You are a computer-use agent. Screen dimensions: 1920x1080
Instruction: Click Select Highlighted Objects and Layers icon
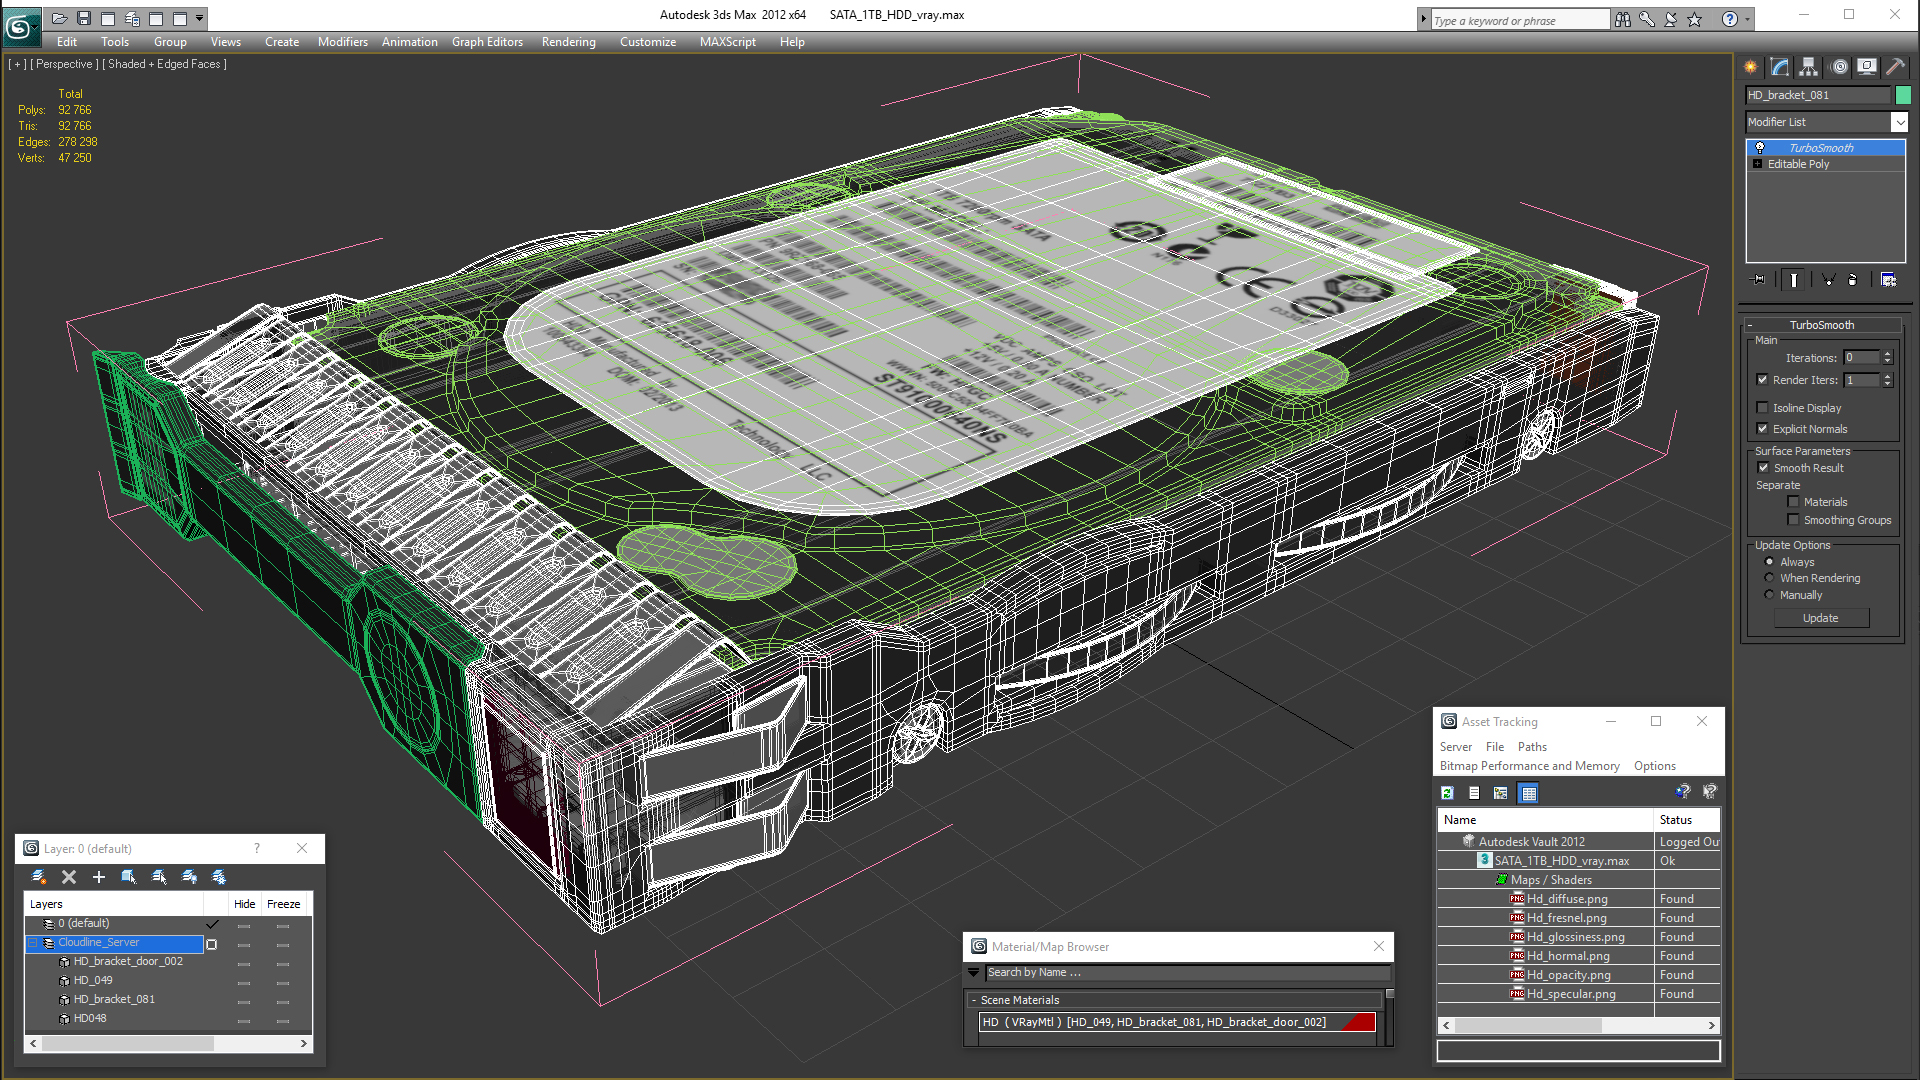click(129, 877)
